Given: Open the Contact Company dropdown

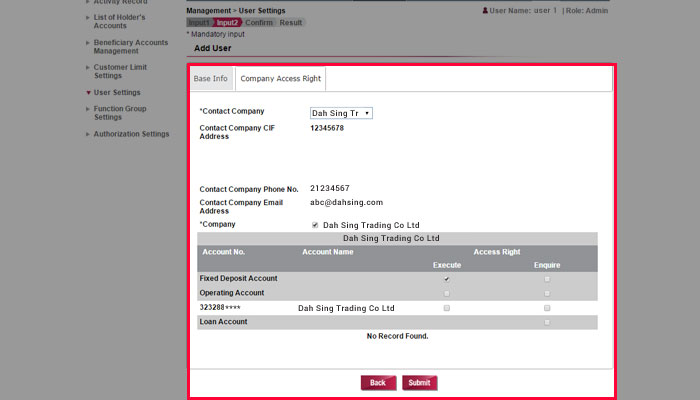Looking at the screenshot, I should 341,113.
